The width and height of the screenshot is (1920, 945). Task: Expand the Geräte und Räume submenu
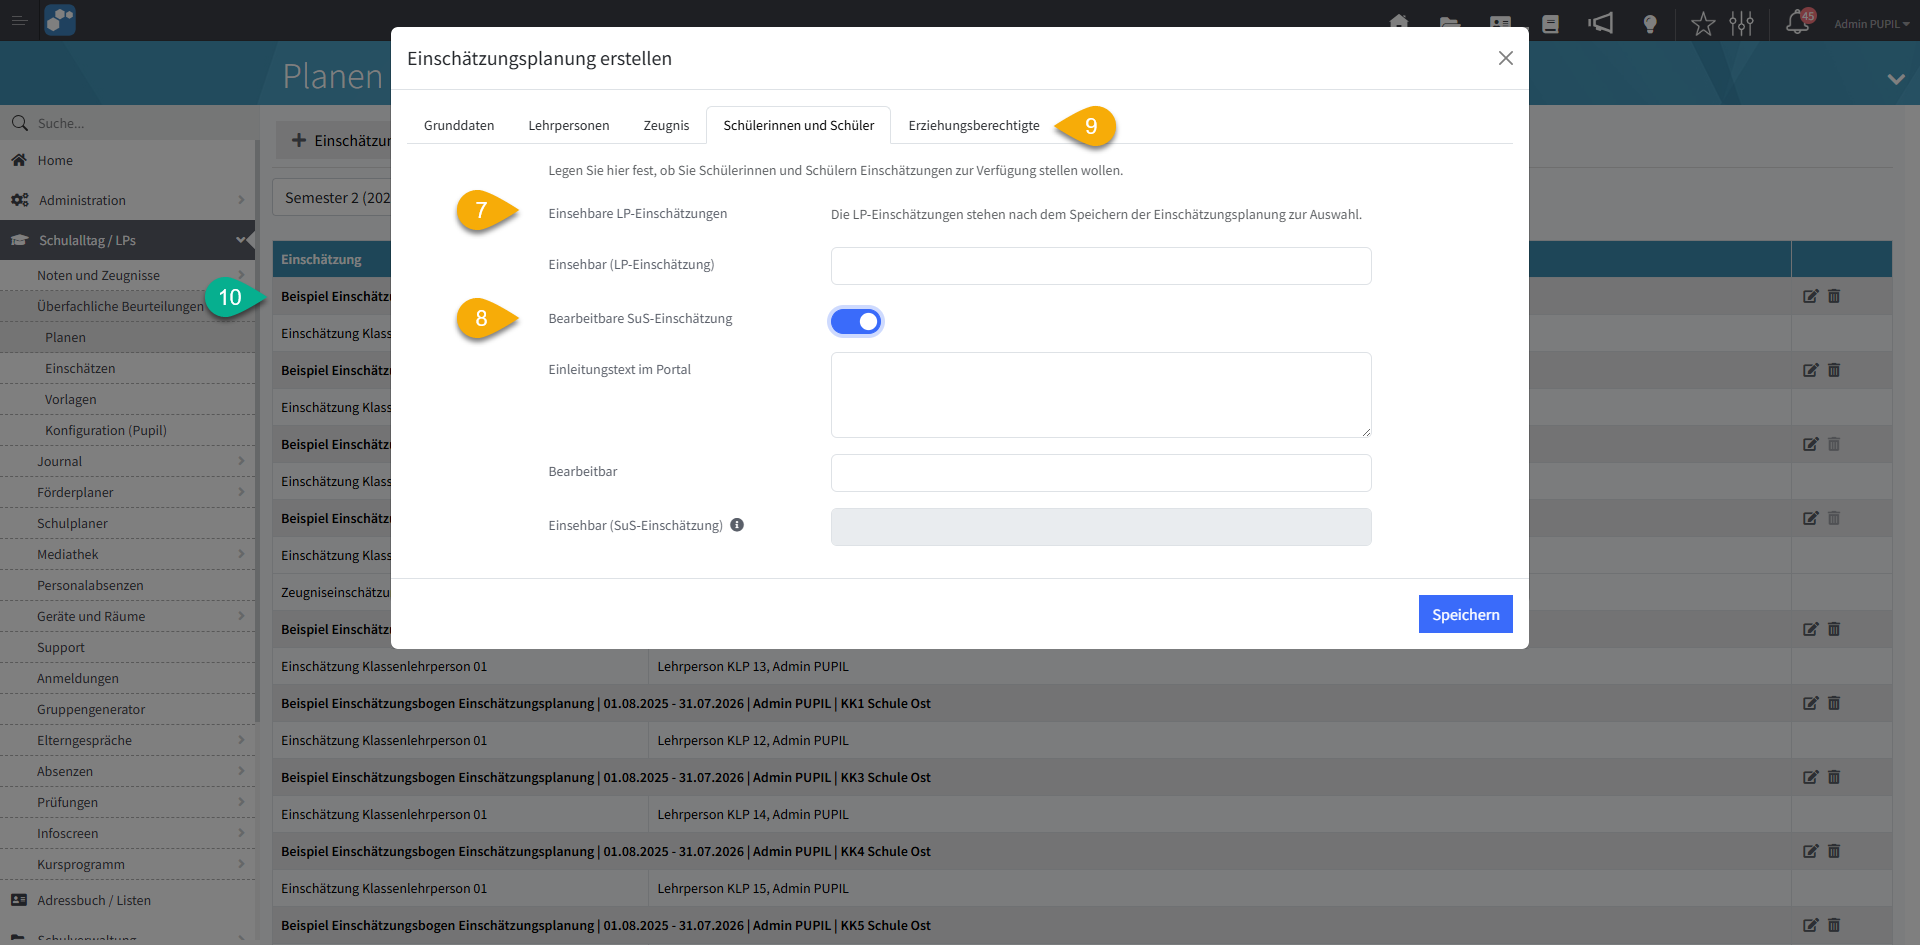(241, 616)
